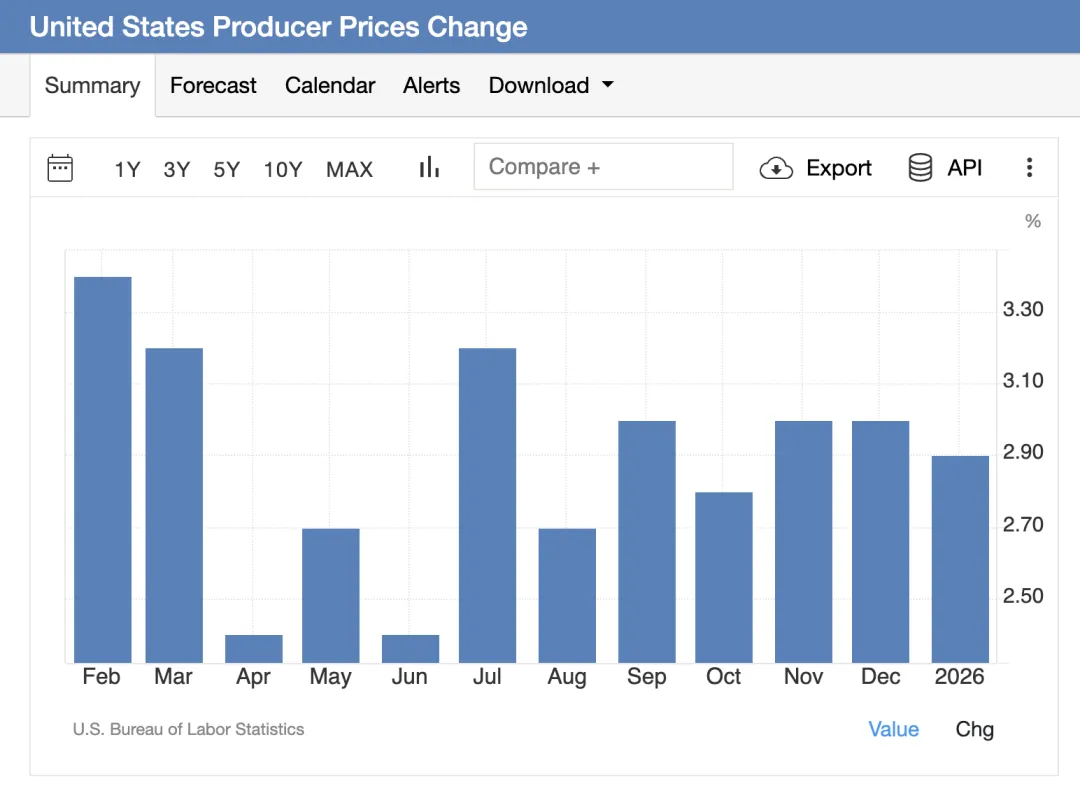Set chart range to 1Y

click(127, 170)
